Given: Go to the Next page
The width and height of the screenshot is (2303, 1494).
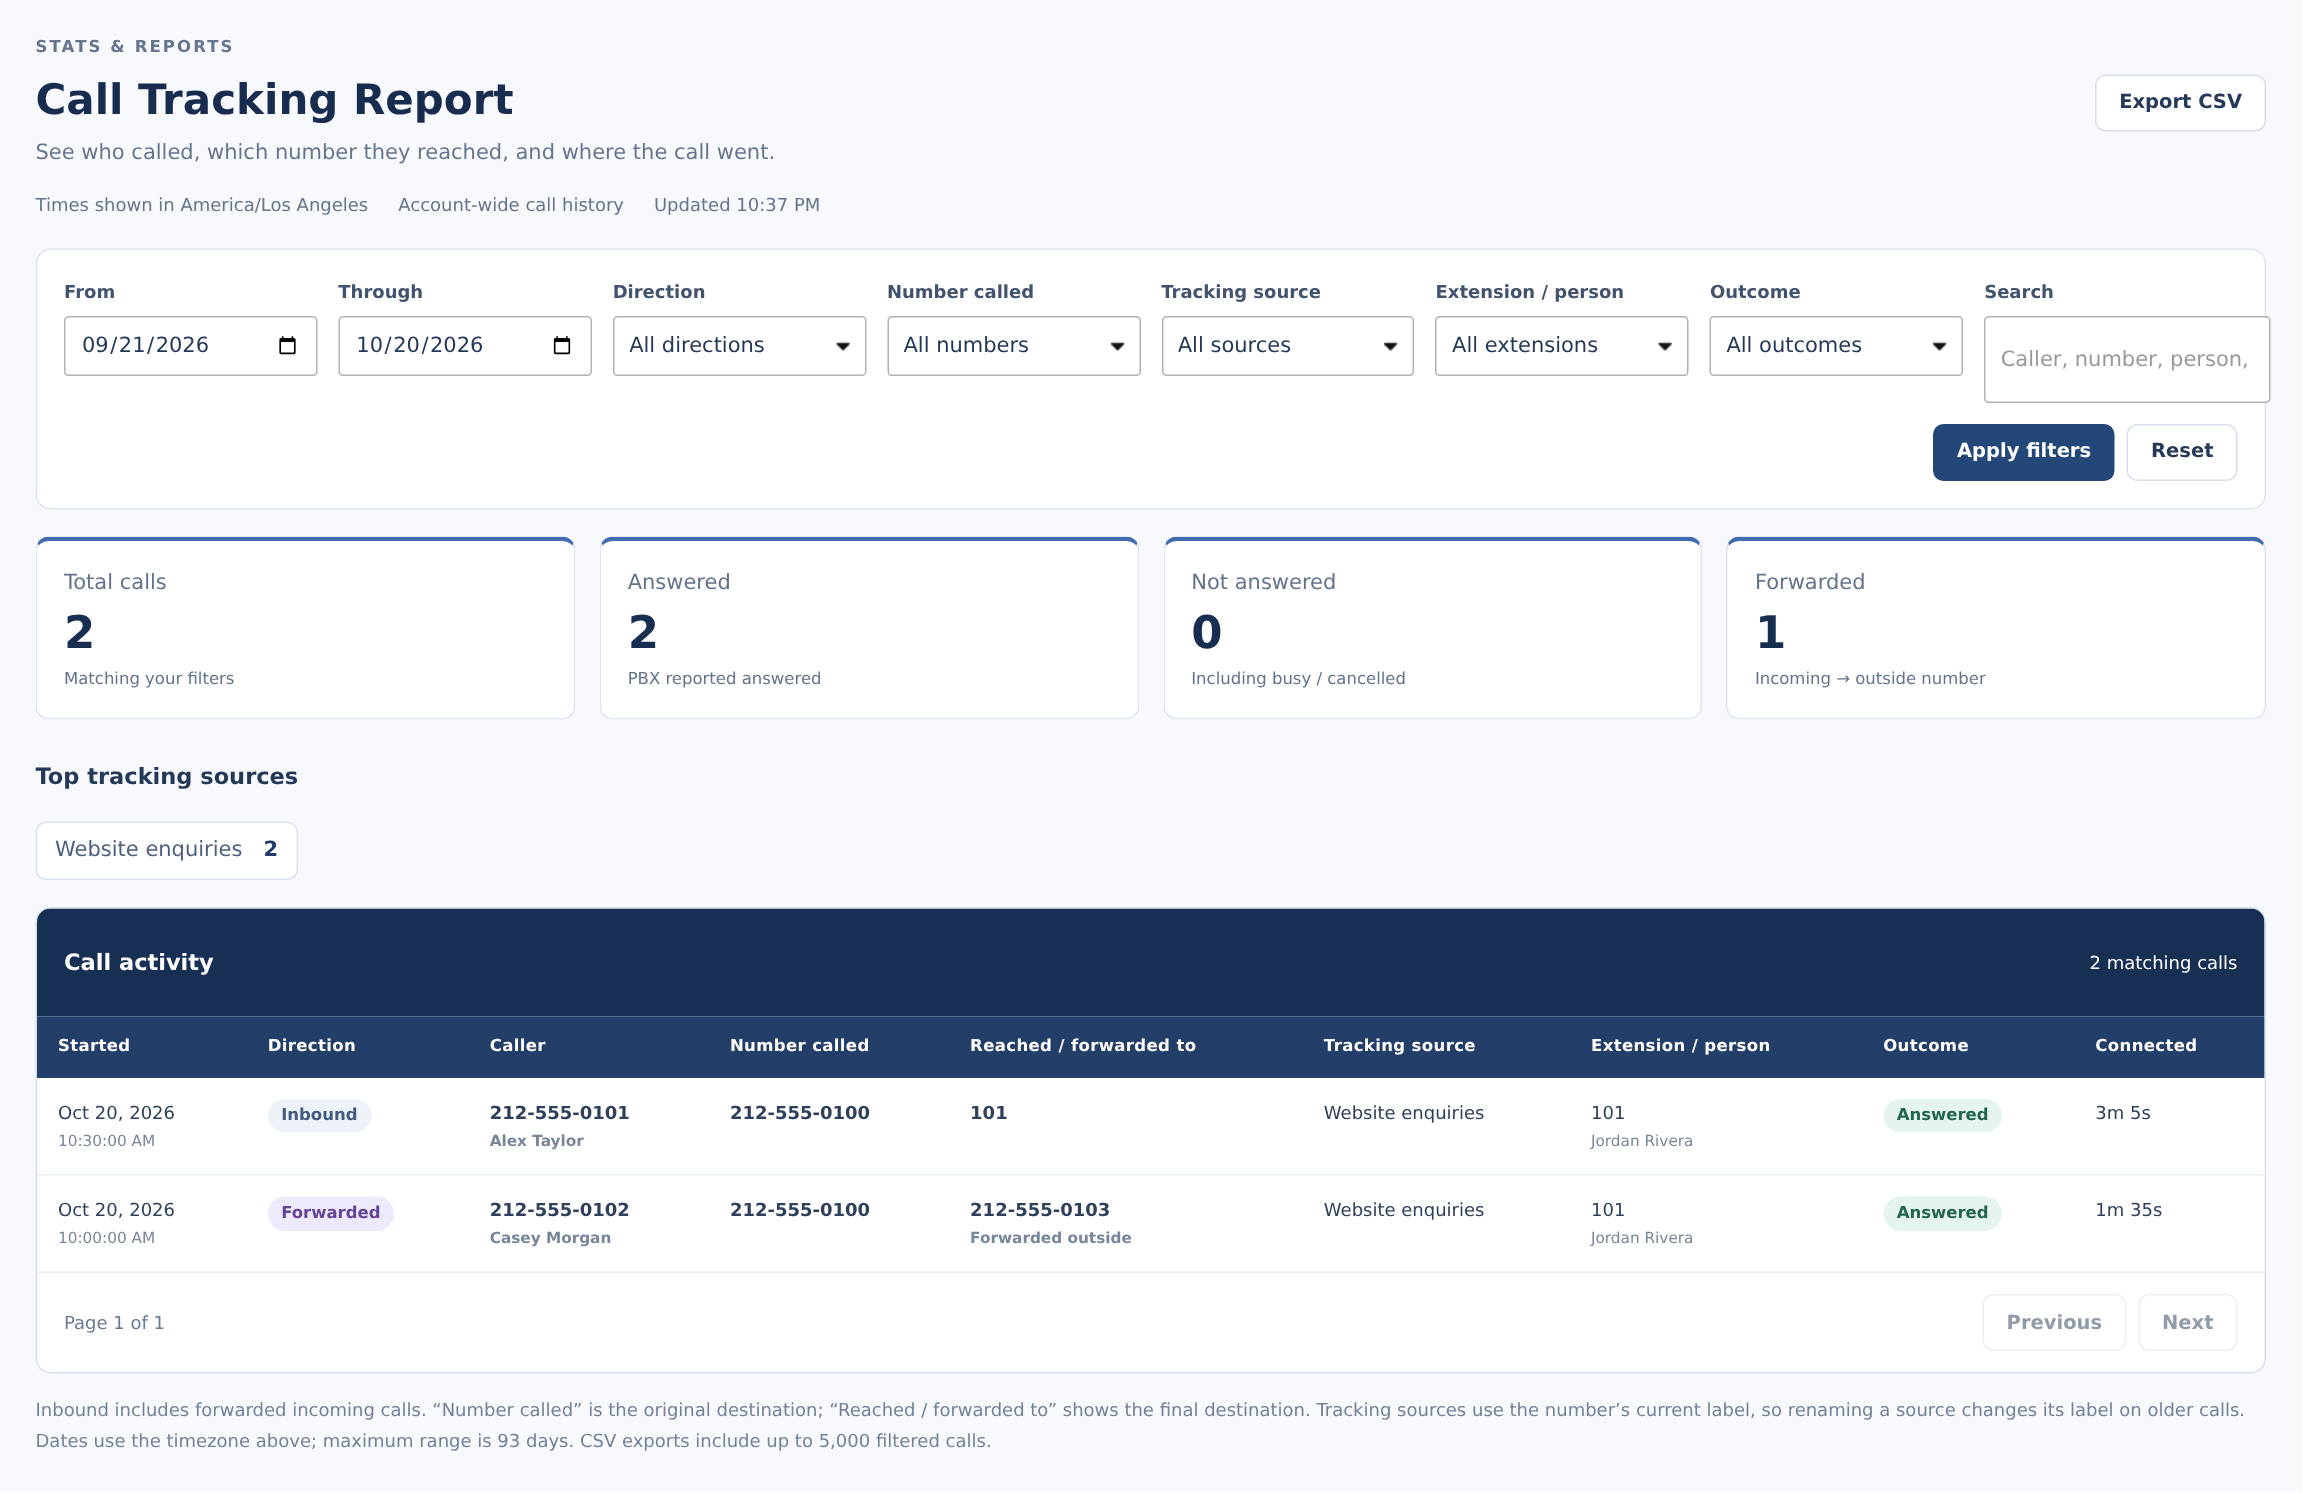Looking at the screenshot, I should 2187,1323.
